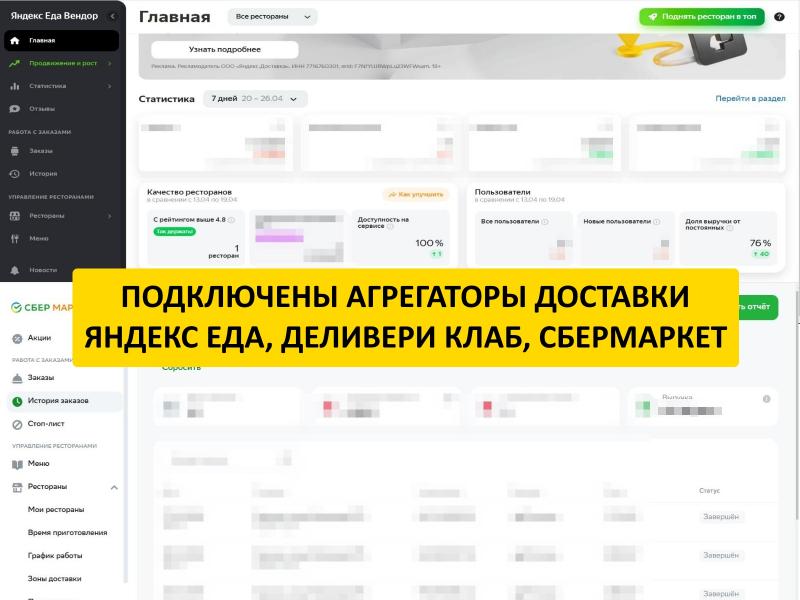Click the clock История icon
Screen dimensions: 800x600
pos(15,173)
